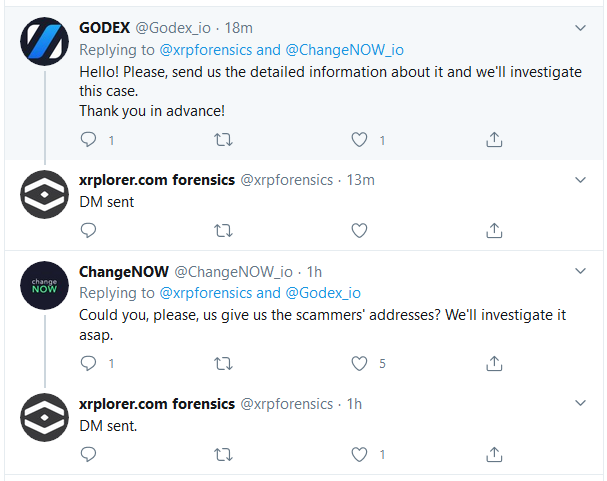Expand options for xrpforensics 13m tweet
Image resolution: width=607 pixels, height=481 pixels.
581,180
